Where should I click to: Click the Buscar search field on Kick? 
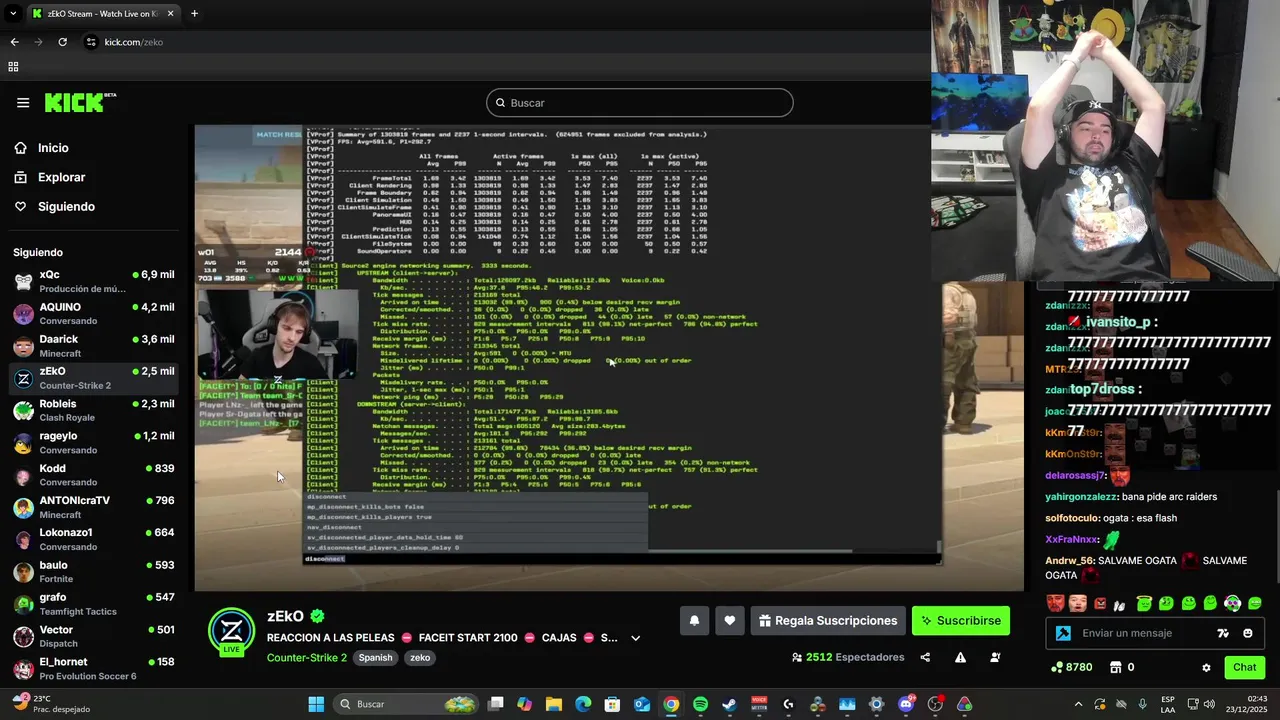[x=640, y=103]
